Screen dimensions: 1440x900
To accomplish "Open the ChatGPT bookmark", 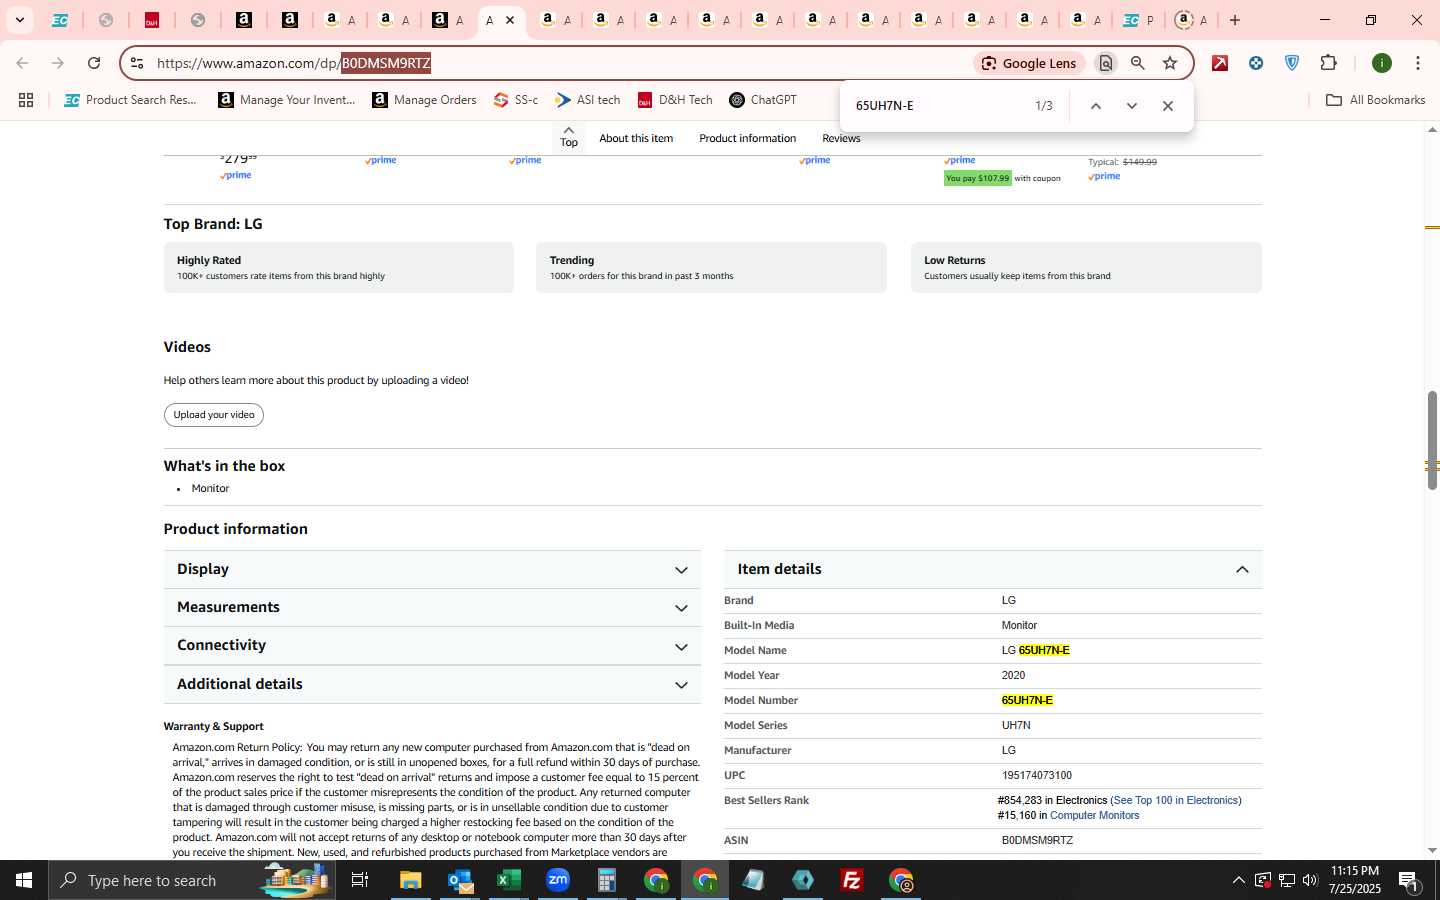I will coord(763,100).
